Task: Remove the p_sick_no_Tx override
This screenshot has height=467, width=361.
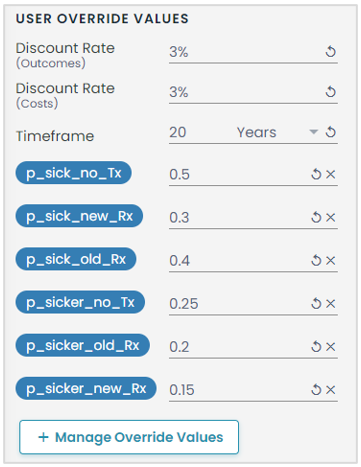Action: pyautogui.click(x=330, y=174)
